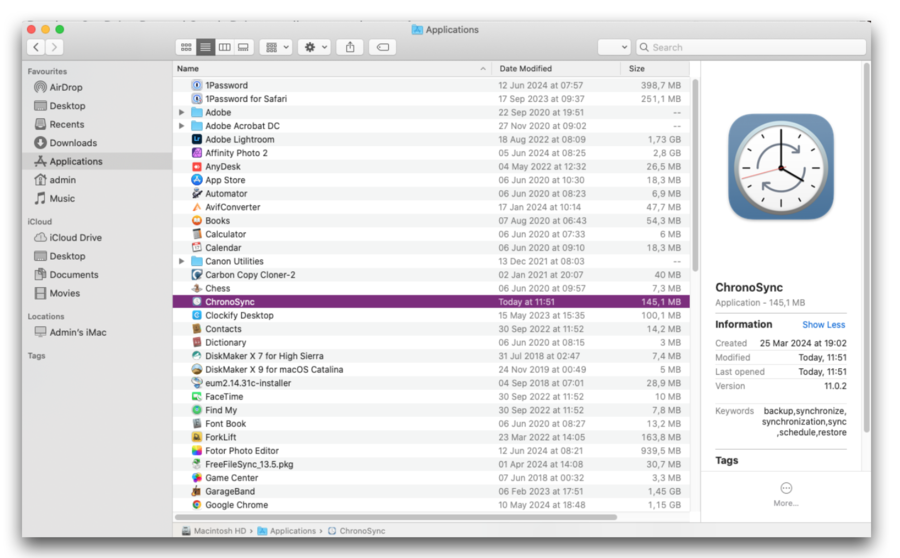Go back with the left chevron button
This screenshot has width=900, height=558.
coord(36,47)
